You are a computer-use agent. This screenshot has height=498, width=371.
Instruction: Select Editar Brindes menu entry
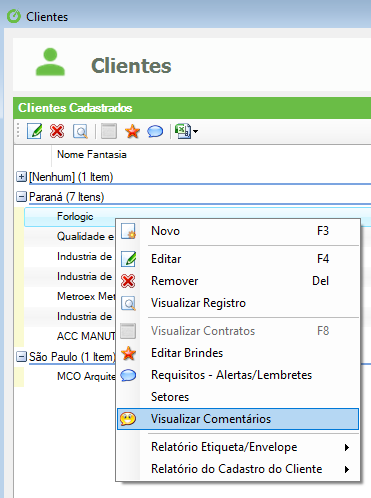(238, 353)
